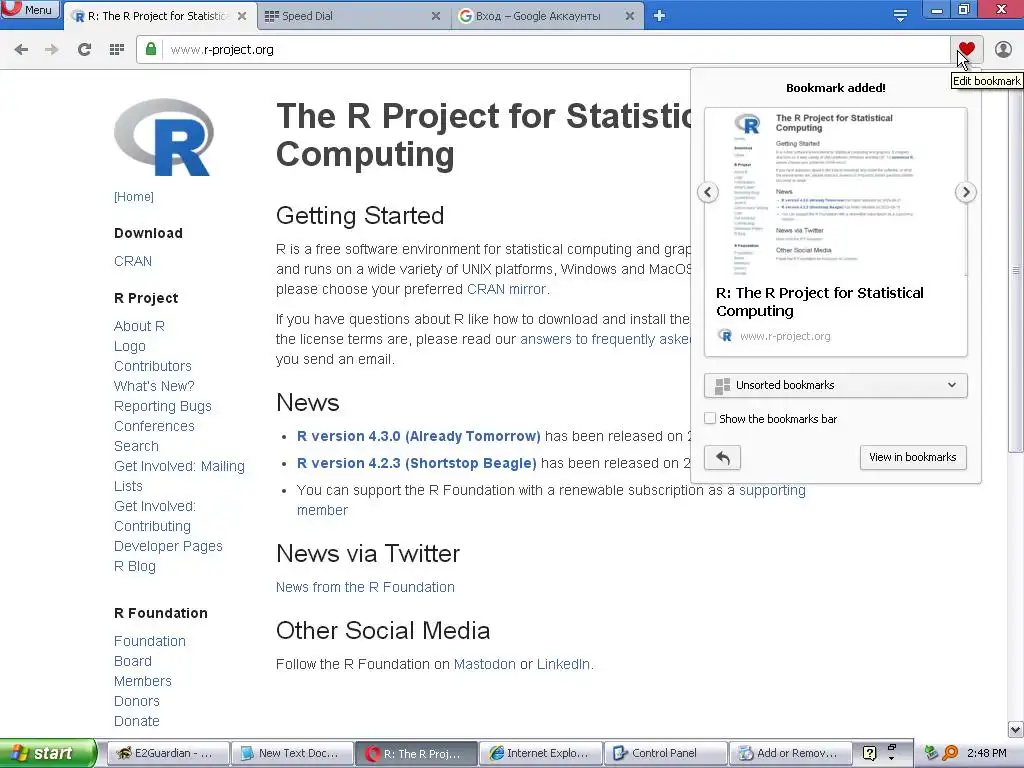Switch to the Вход – Google Аккаунты tab
This screenshot has width=1024, height=768.
tap(547, 16)
